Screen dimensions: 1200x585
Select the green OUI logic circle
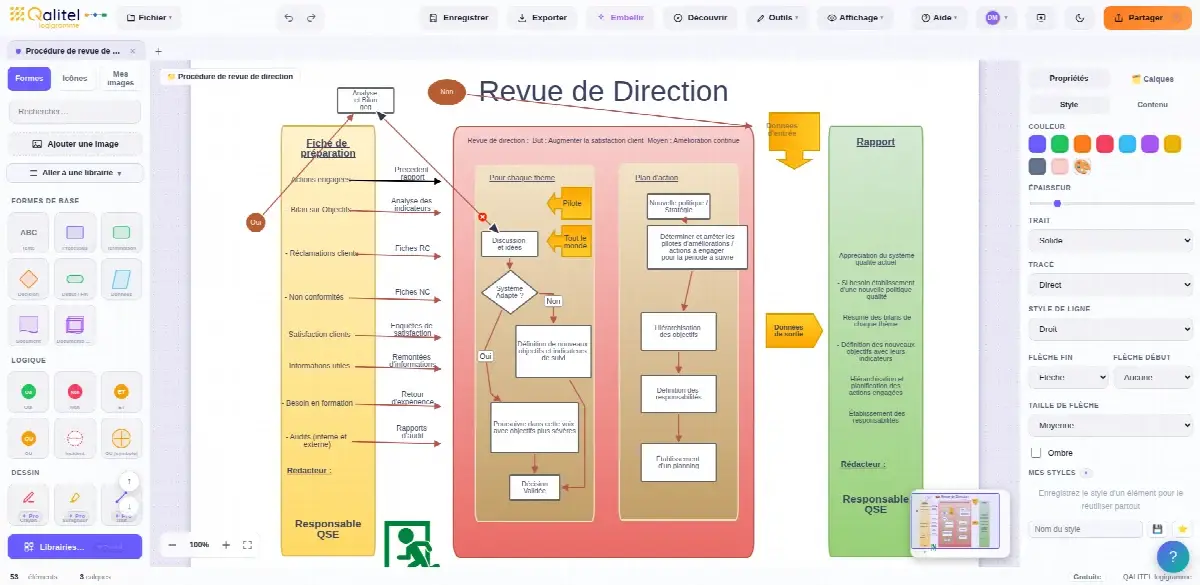pyautogui.click(x=29, y=393)
